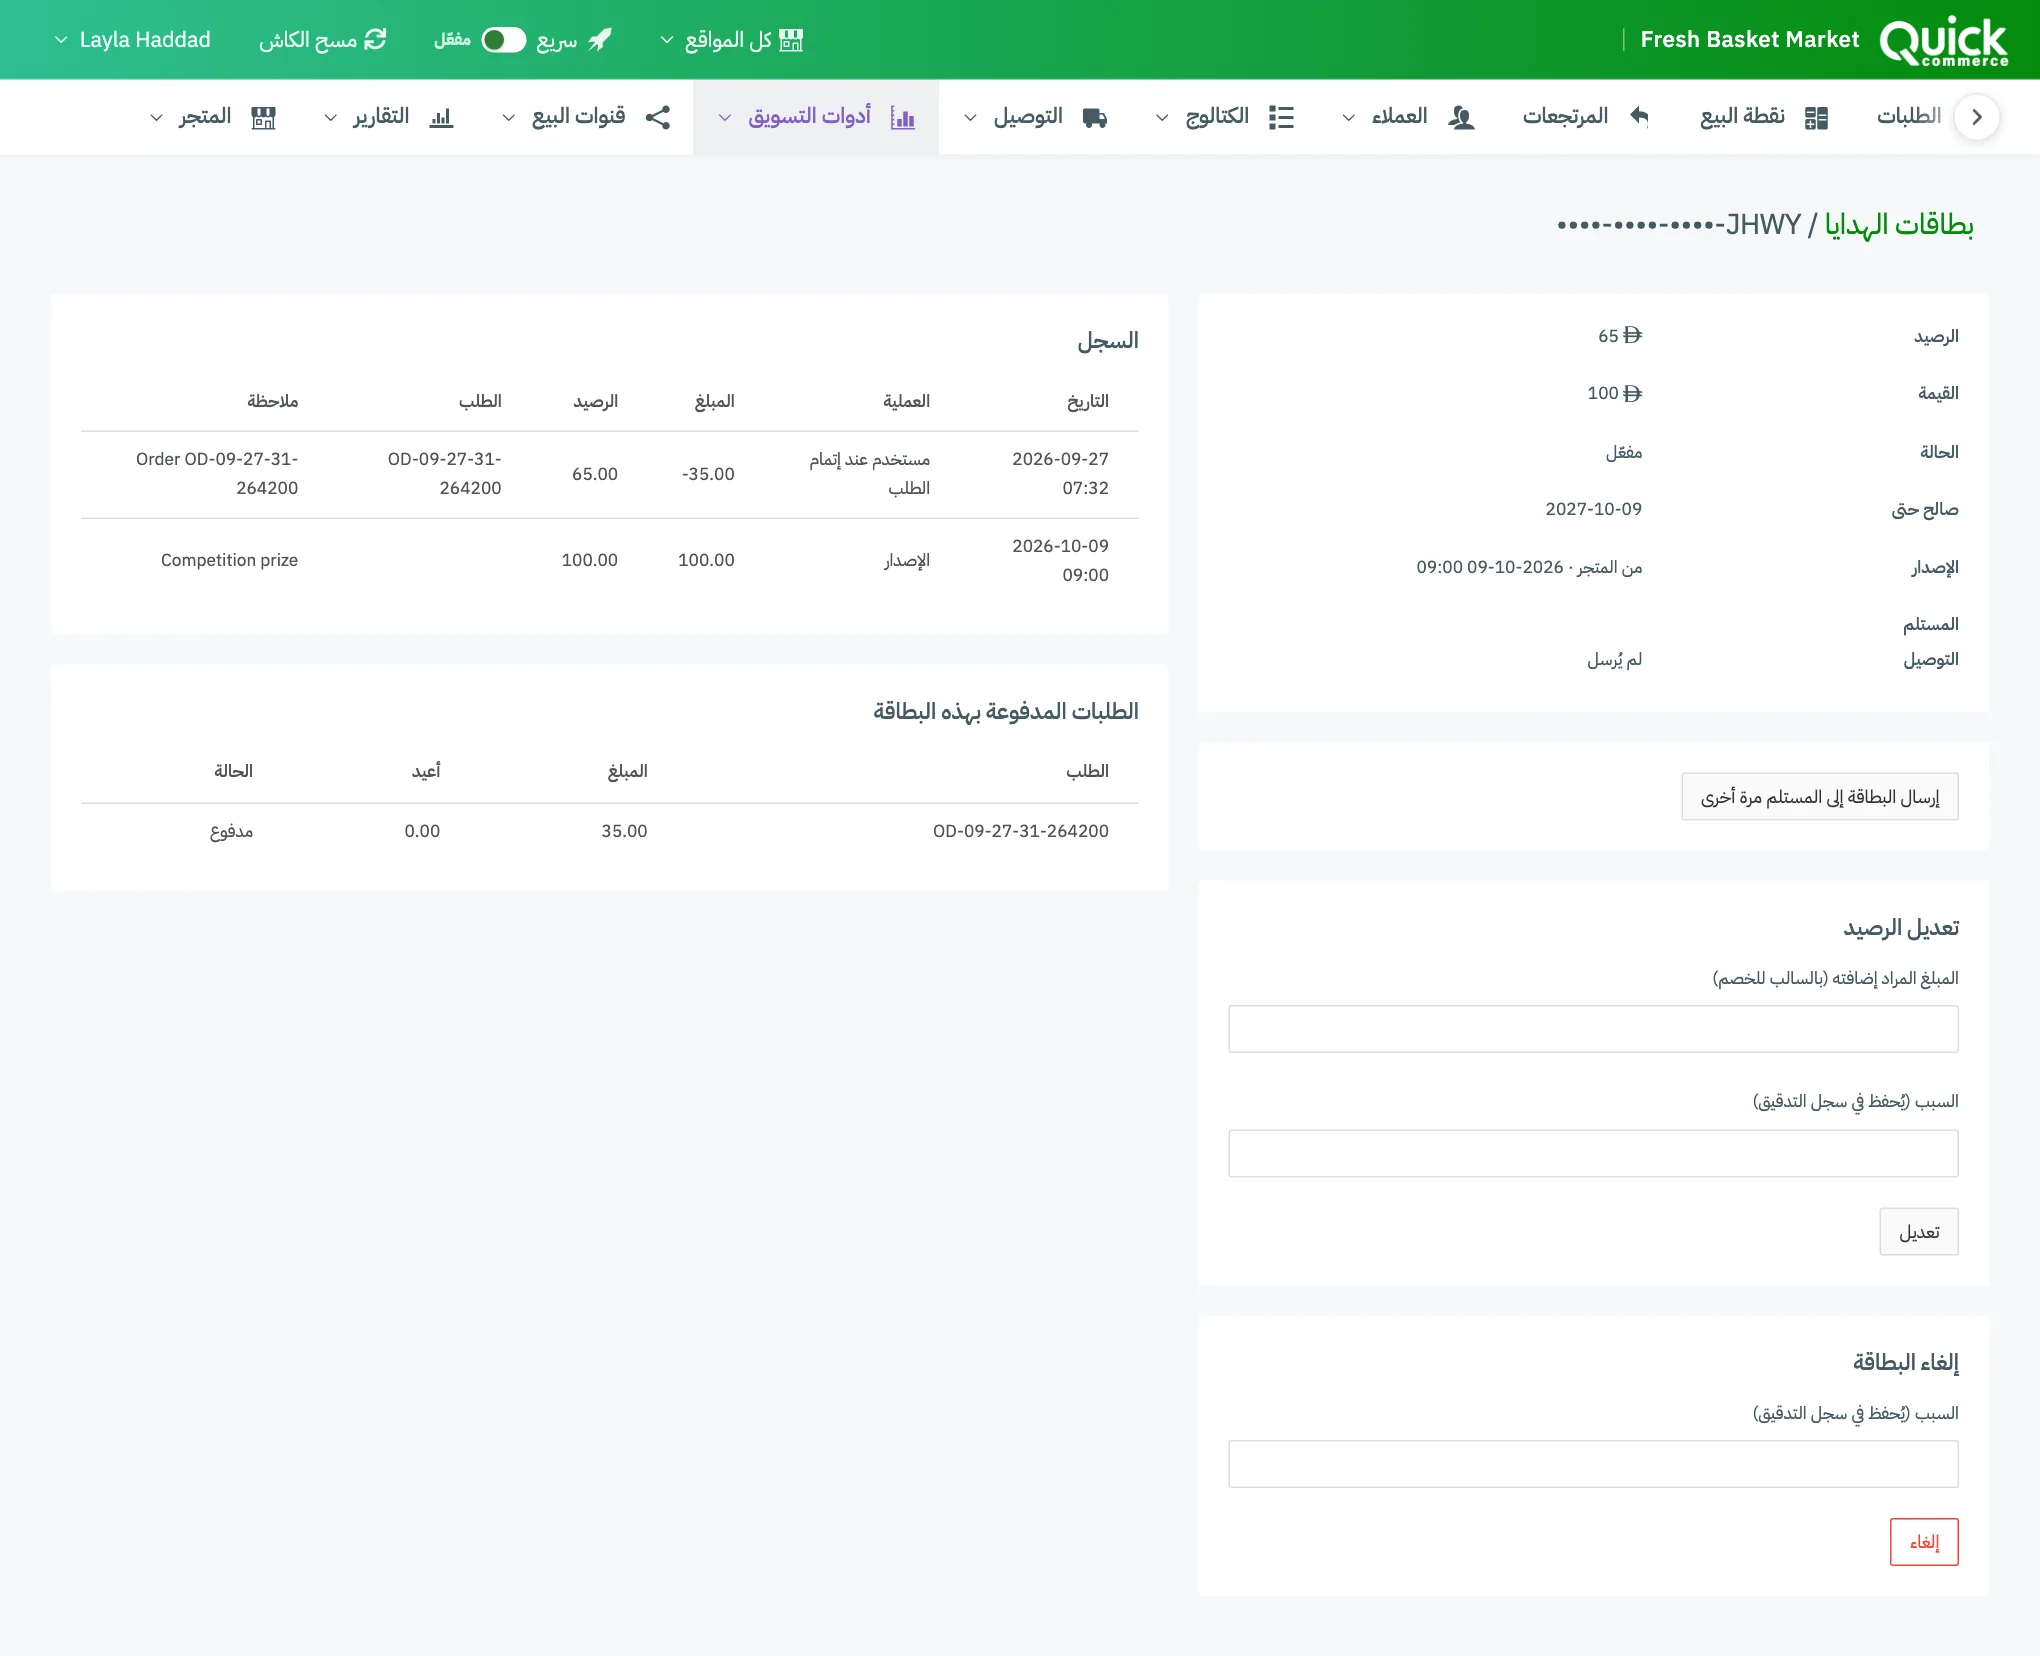
Task: Click the السجل log heading
Action: 1107,341
